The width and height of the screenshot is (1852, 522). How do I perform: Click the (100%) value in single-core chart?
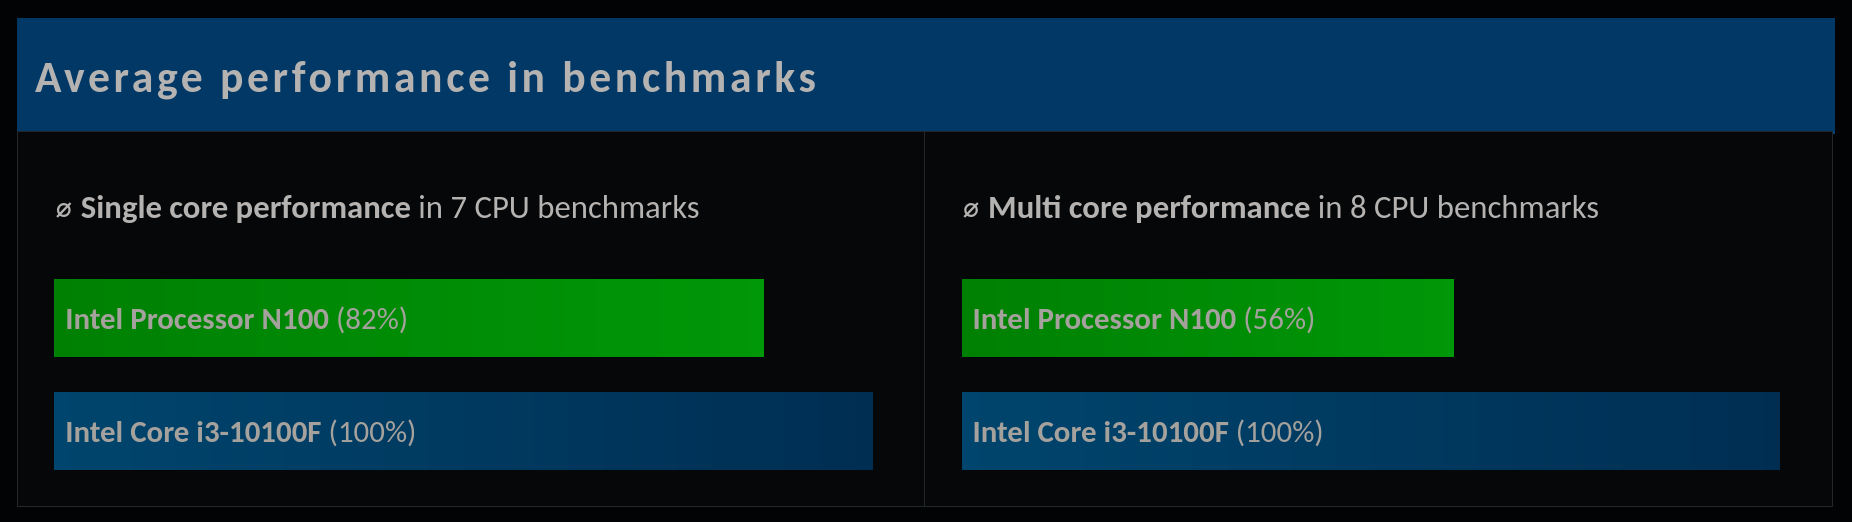pos(372,432)
